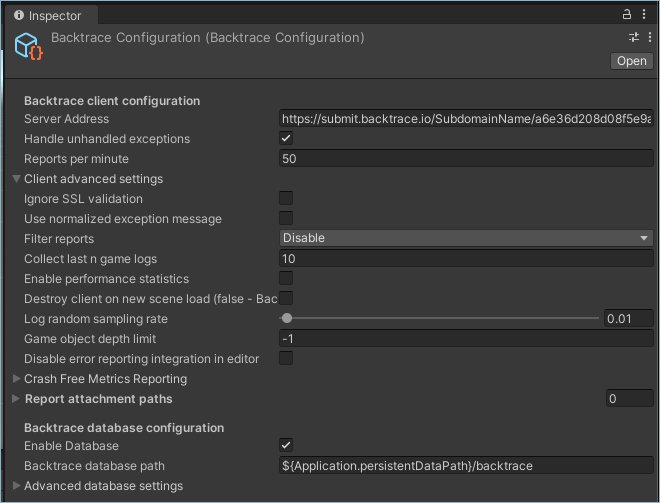The width and height of the screenshot is (660, 503).
Task: Enable performance statistics checkbox
Action: tap(286, 278)
